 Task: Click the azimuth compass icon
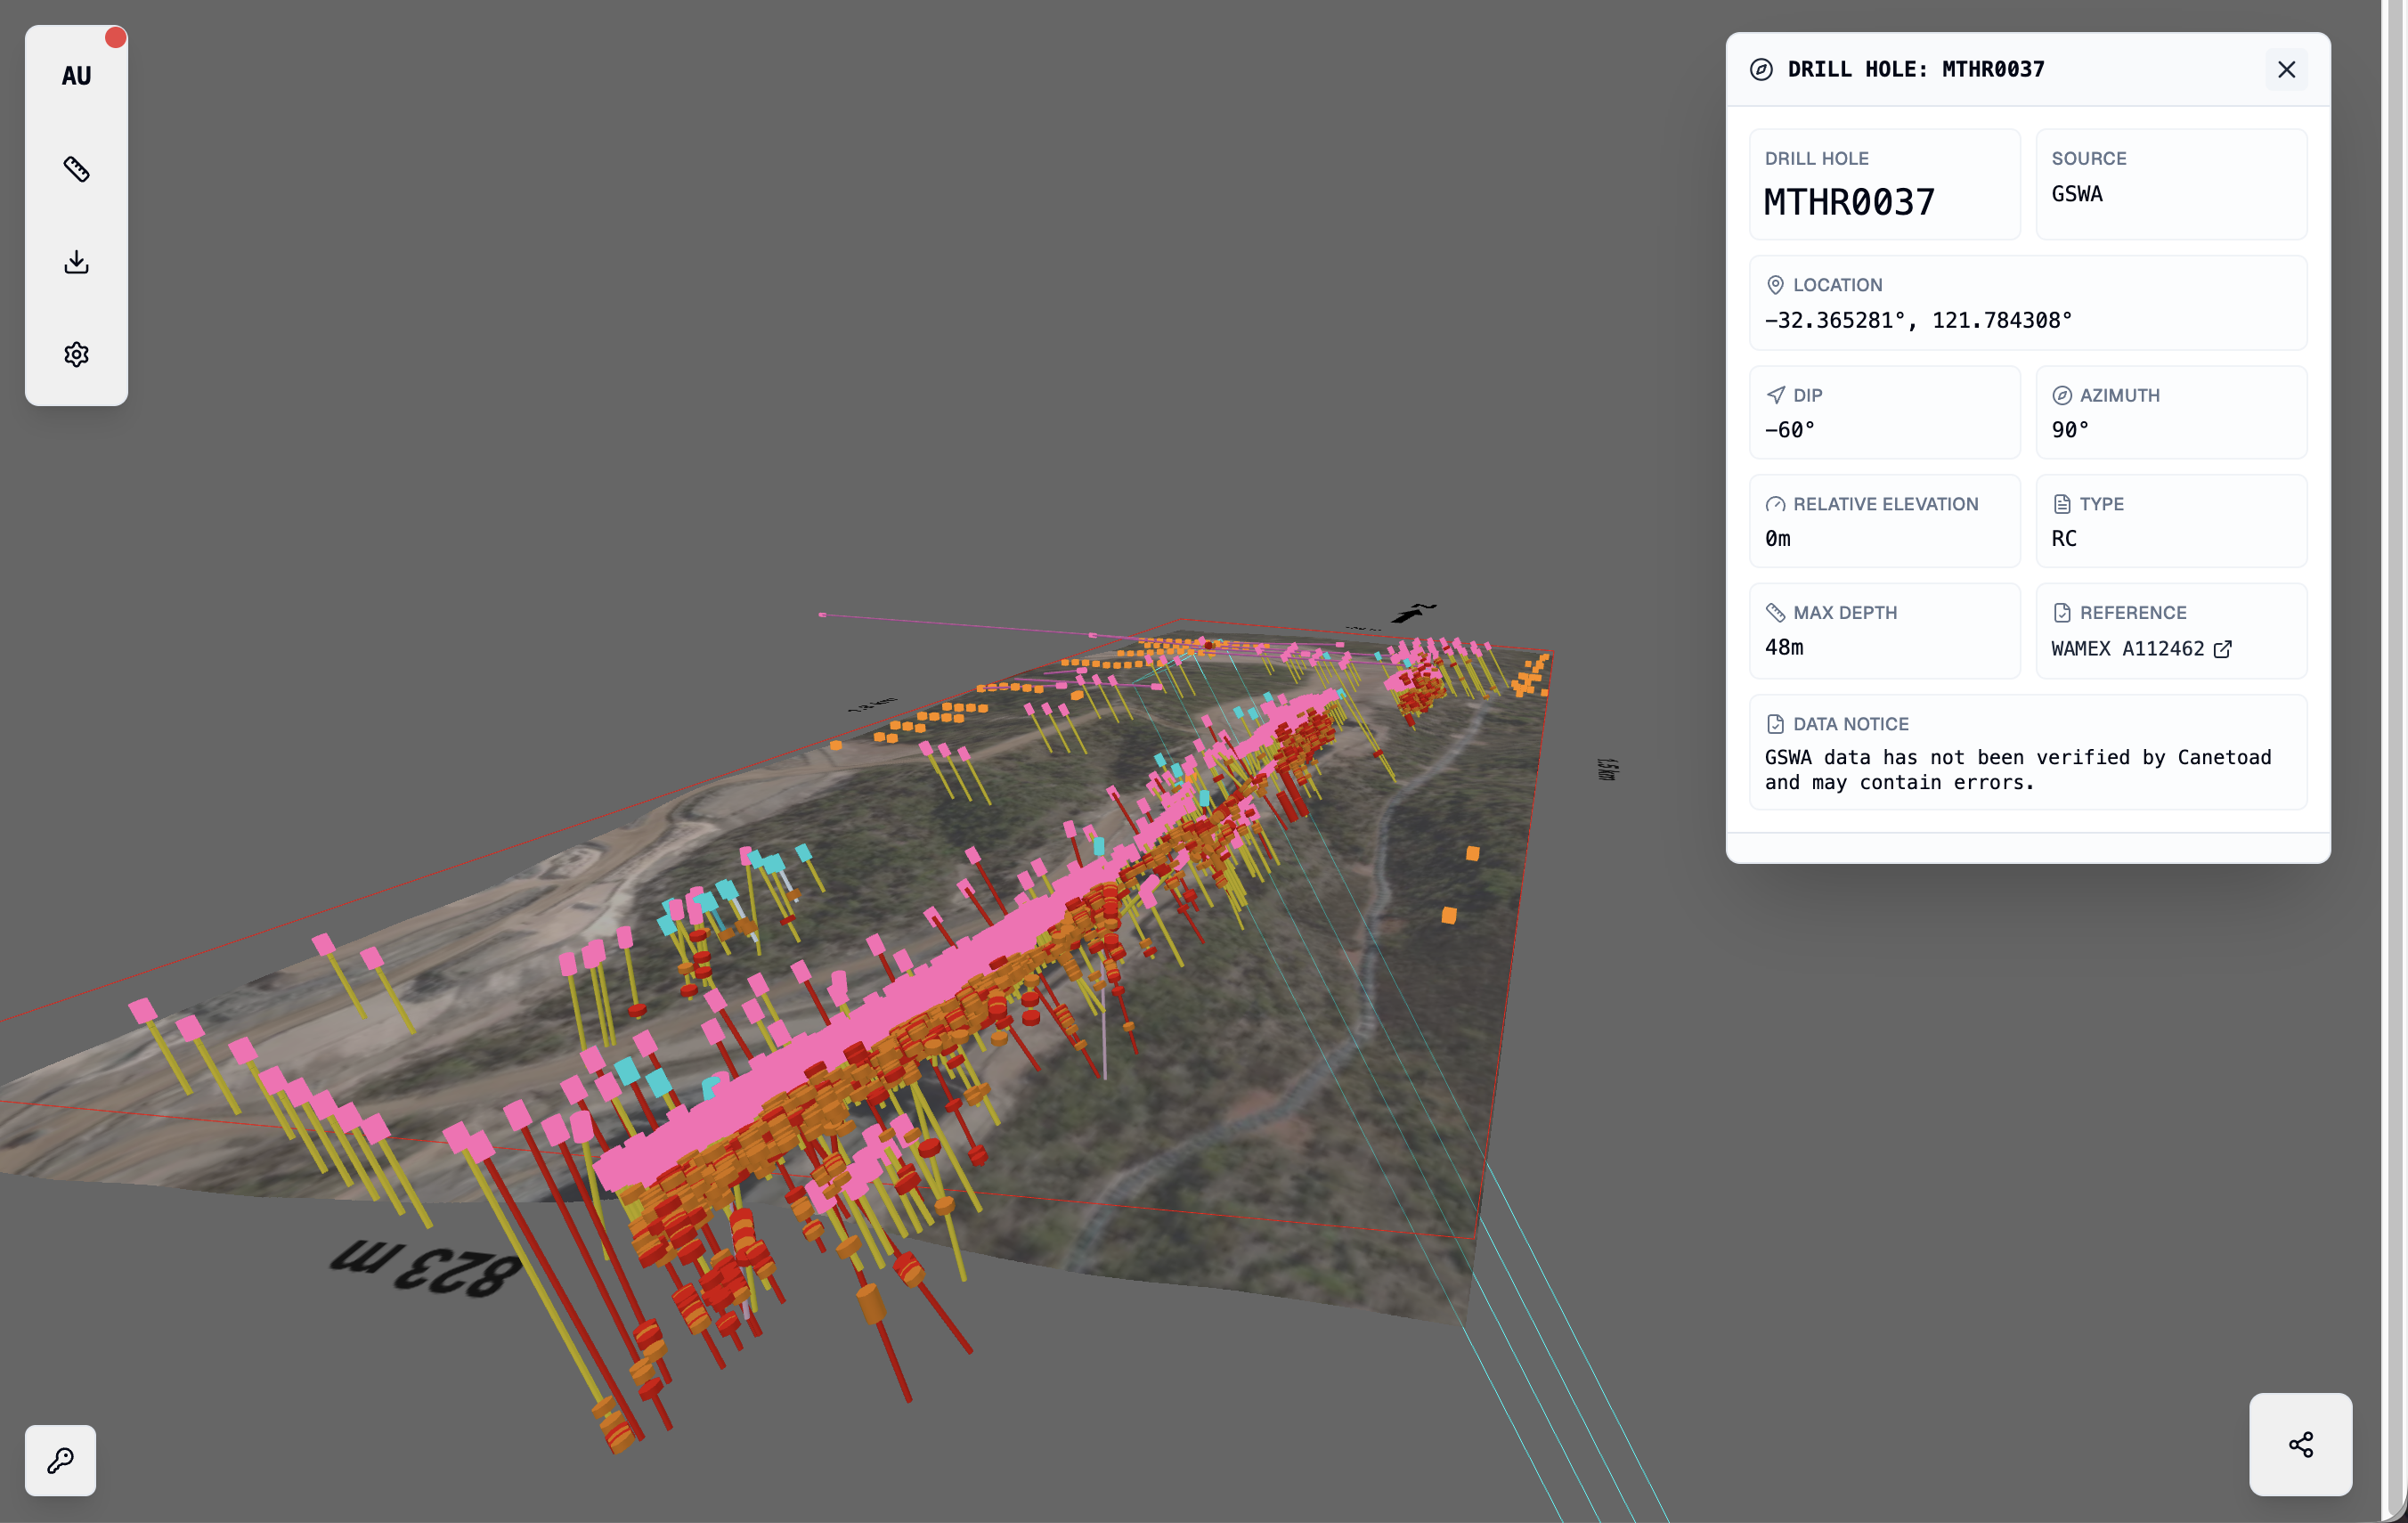(2062, 395)
